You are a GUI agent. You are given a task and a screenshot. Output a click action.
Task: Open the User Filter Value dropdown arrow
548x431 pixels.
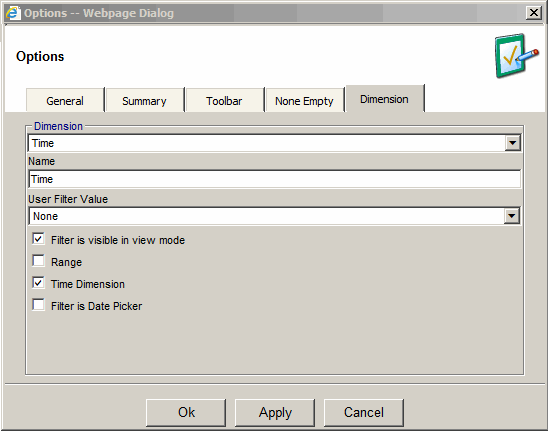click(512, 216)
